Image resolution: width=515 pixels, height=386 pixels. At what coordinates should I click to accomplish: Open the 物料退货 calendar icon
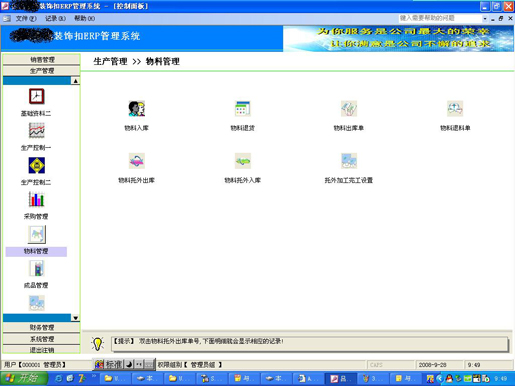pos(243,109)
